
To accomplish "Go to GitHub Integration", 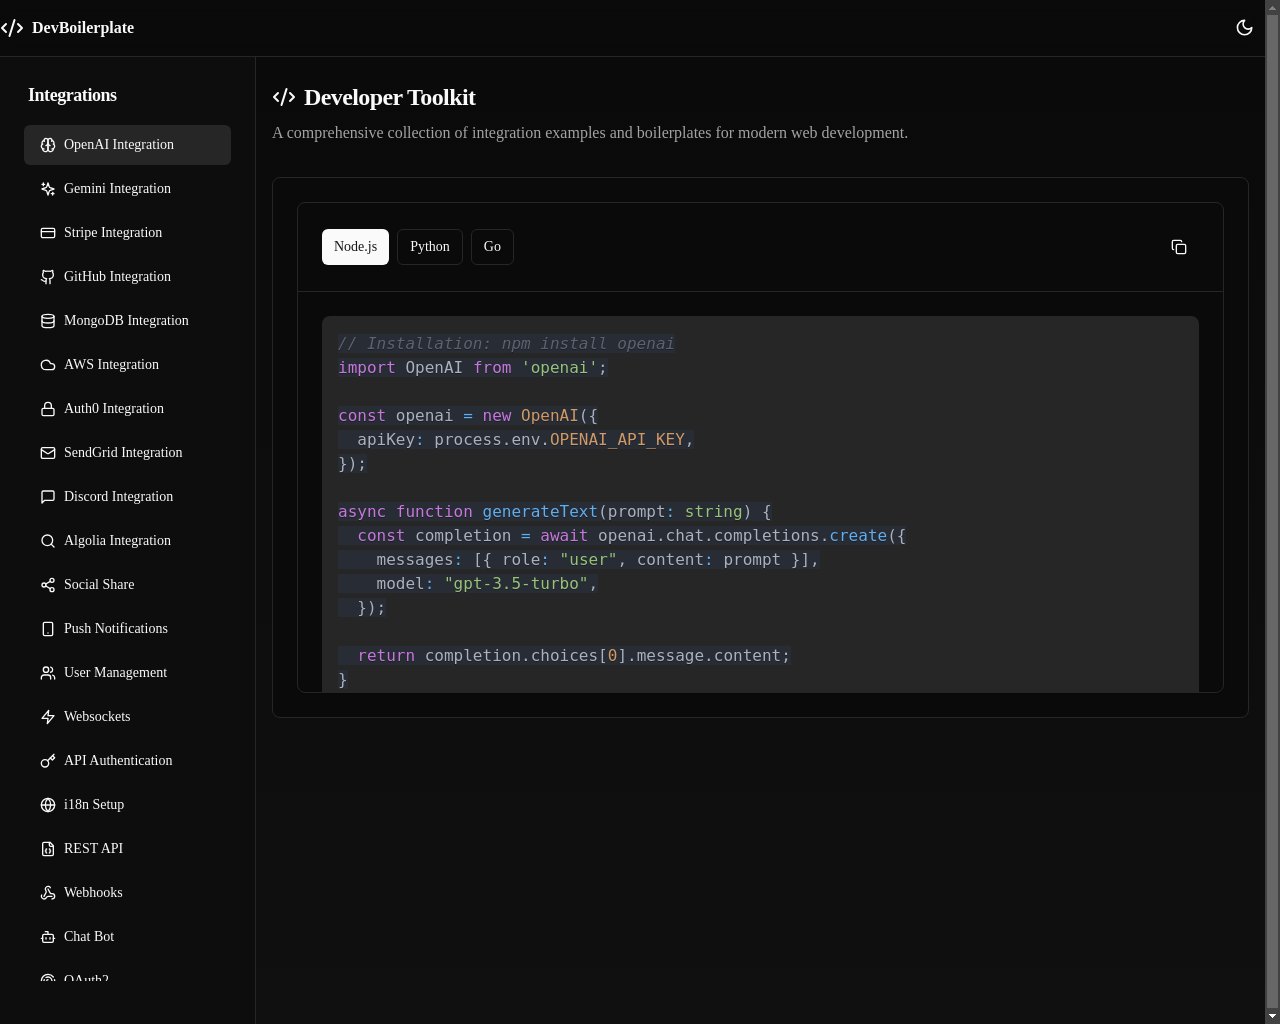I will (127, 277).
